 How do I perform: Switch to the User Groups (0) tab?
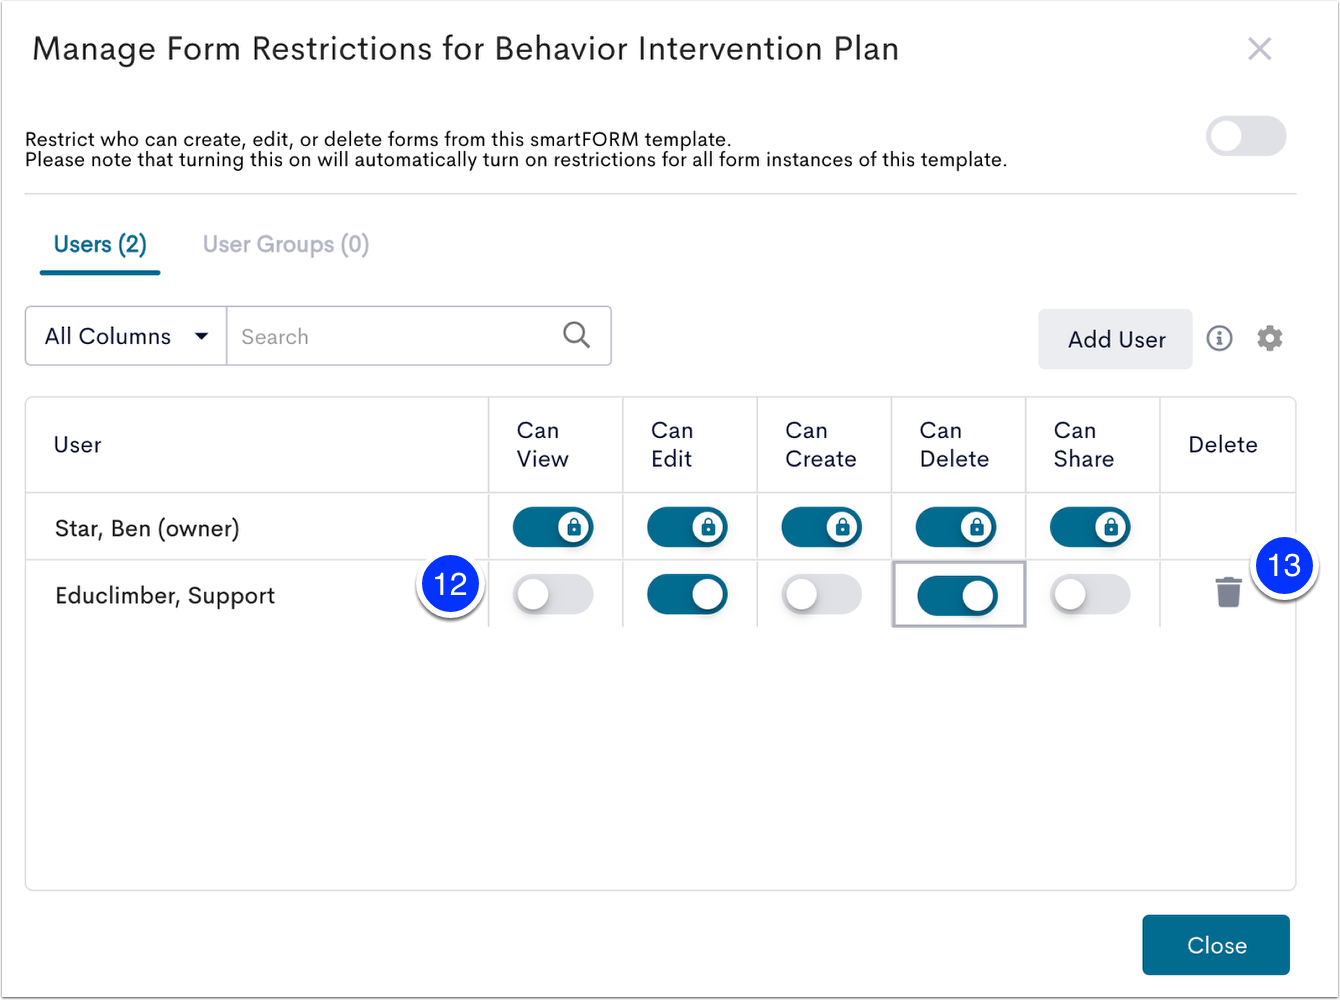(286, 244)
